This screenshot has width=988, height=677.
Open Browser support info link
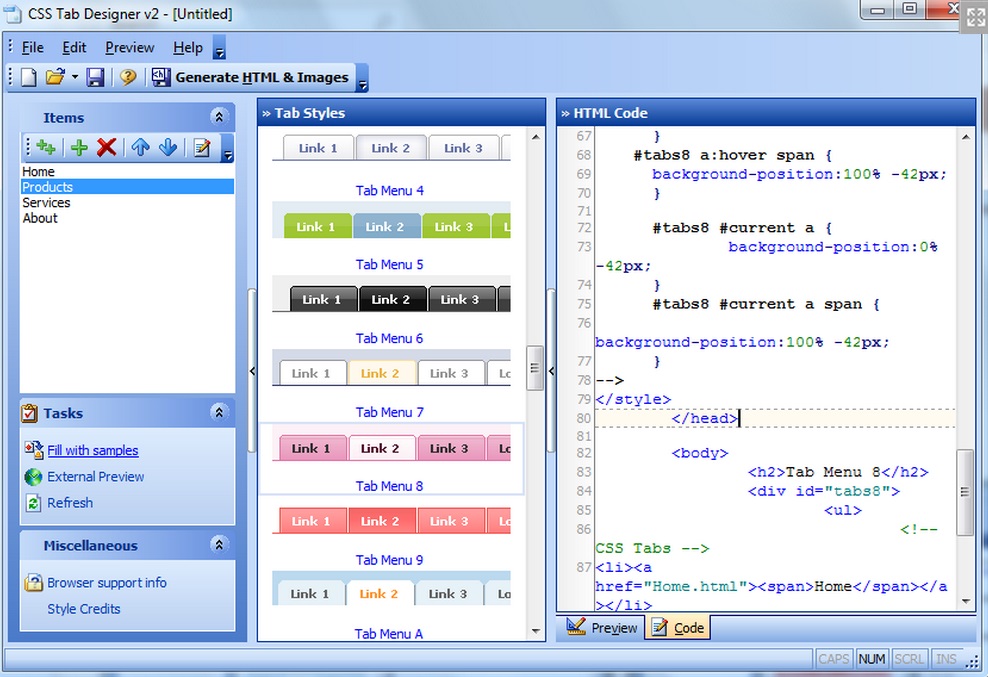coord(107,583)
